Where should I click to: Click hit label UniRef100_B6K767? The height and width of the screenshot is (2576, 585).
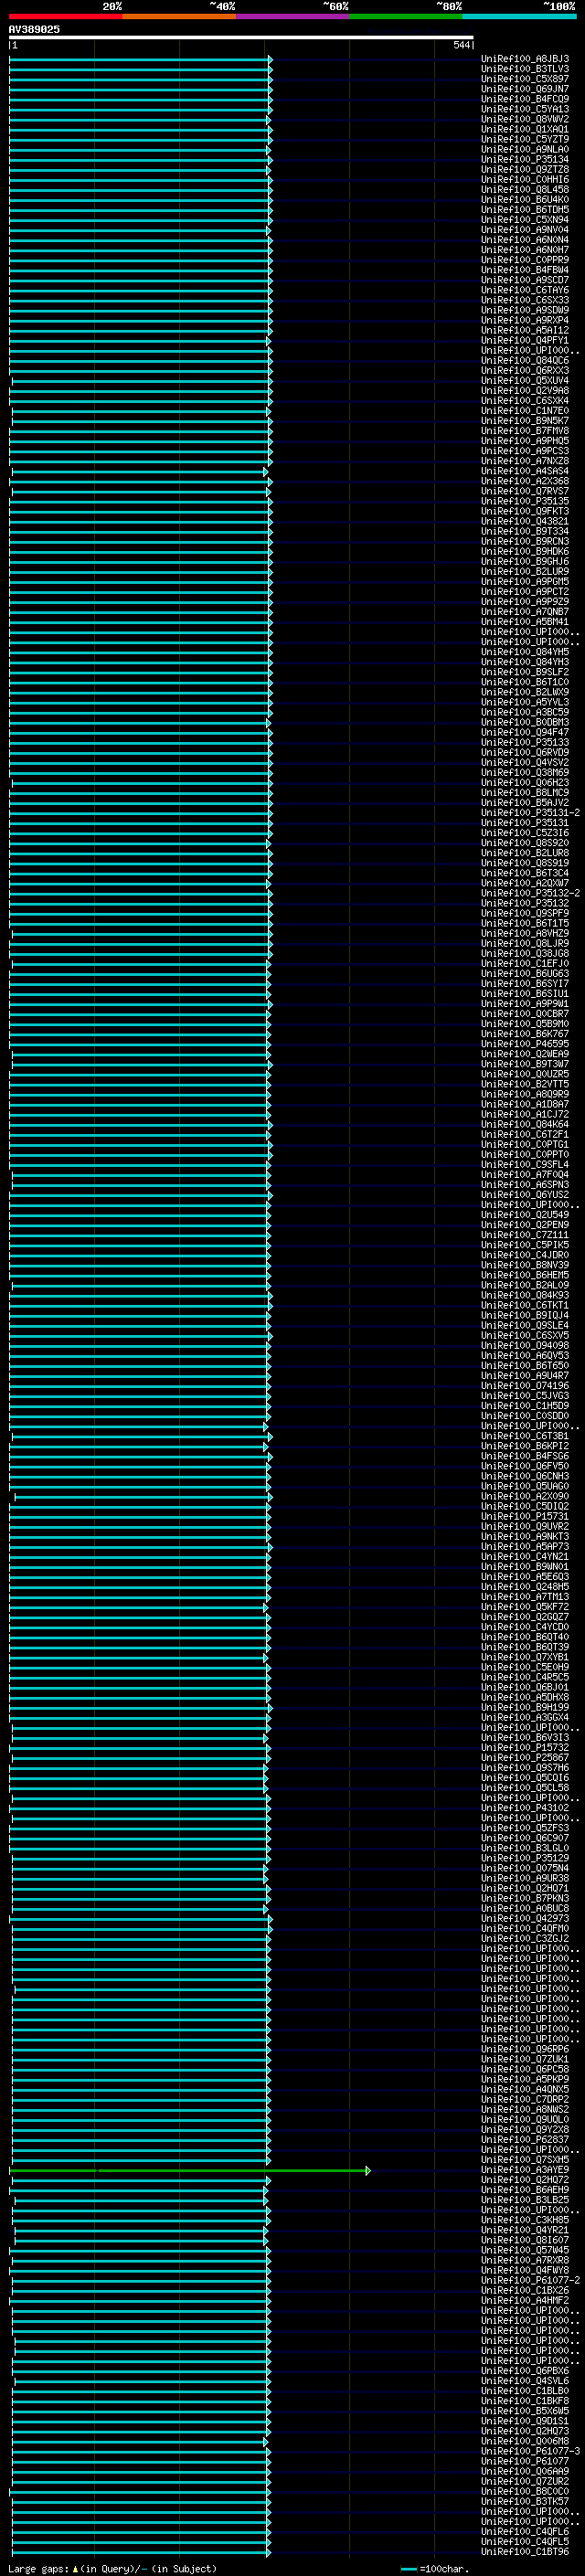(524, 1034)
